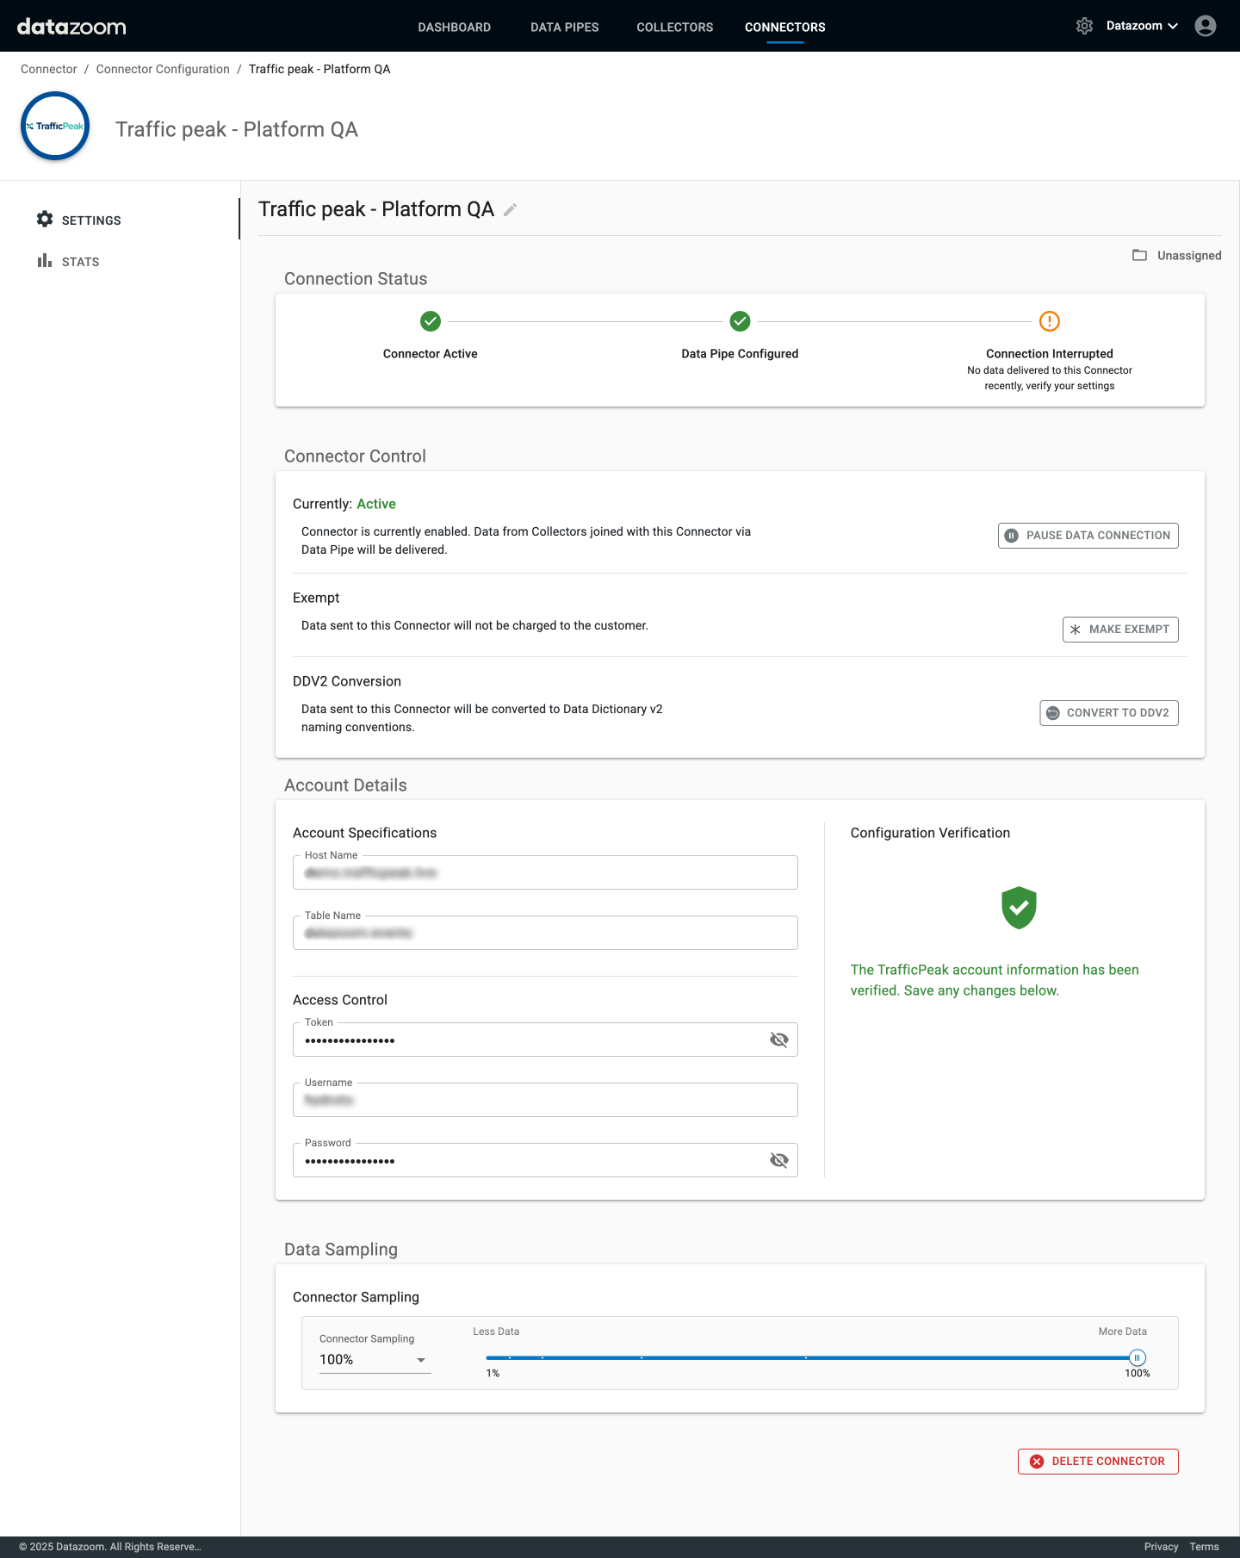The width and height of the screenshot is (1240, 1558).
Task: Click the 'Traffic peak - Platform QA' breadcrumb
Action: tap(319, 69)
